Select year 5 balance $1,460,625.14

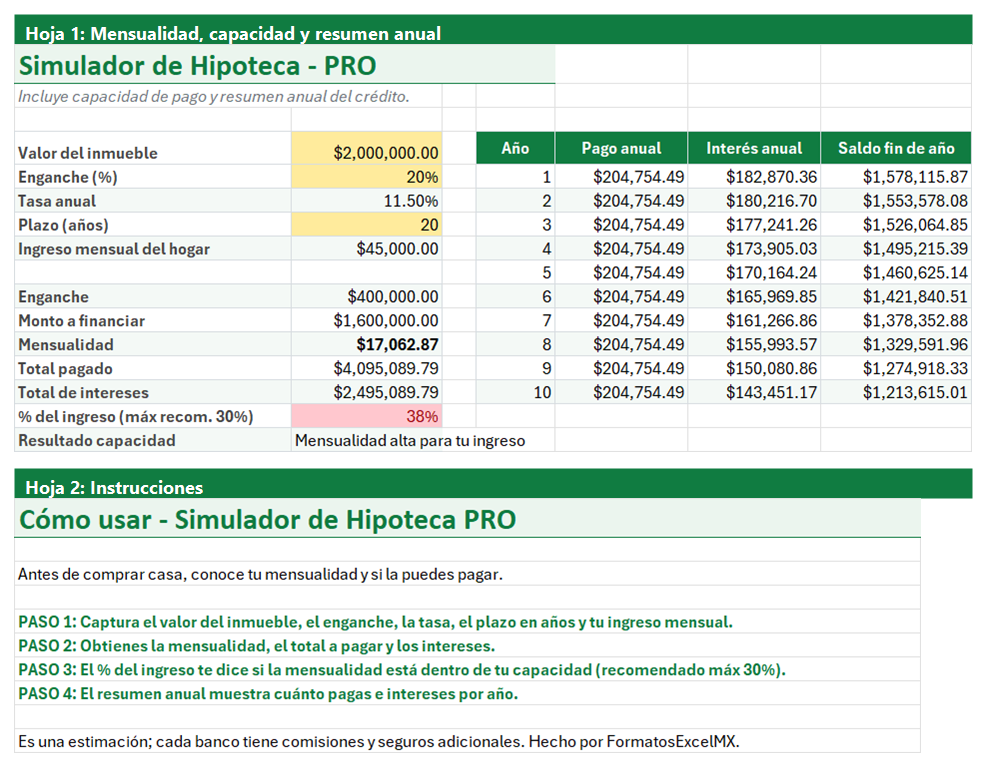coord(896,273)
